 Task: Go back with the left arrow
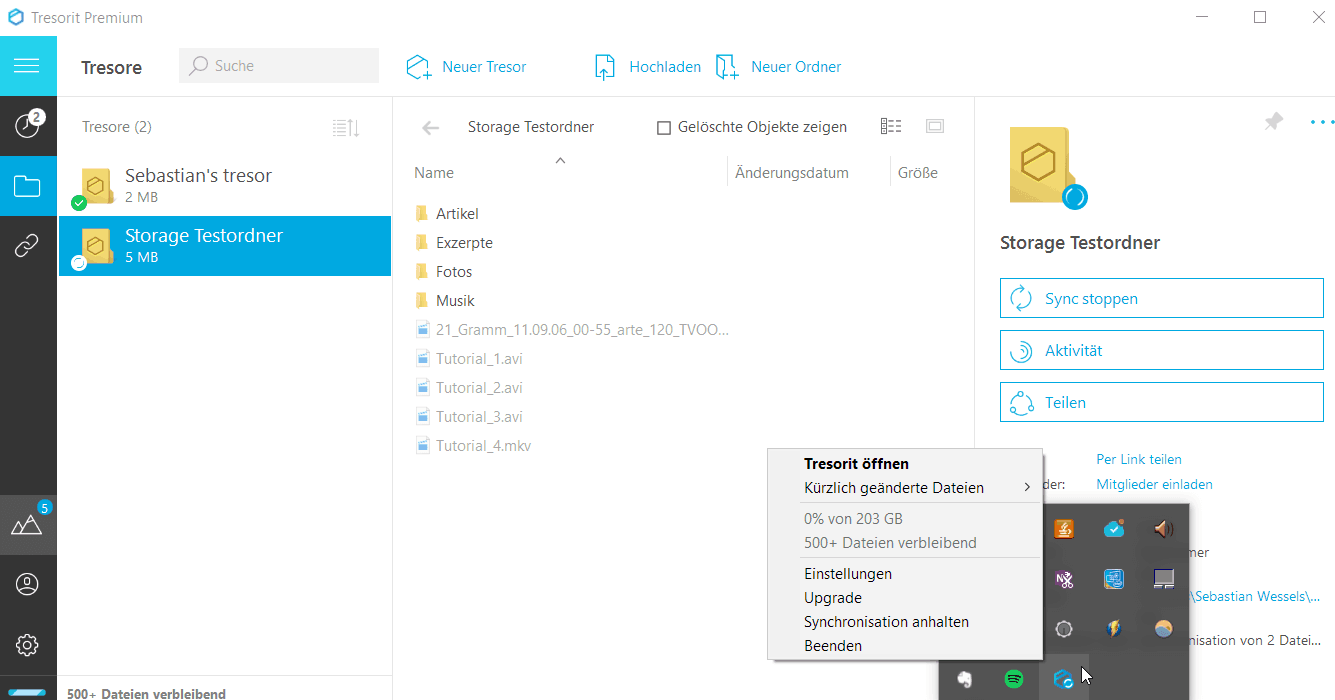click(431, 127)
